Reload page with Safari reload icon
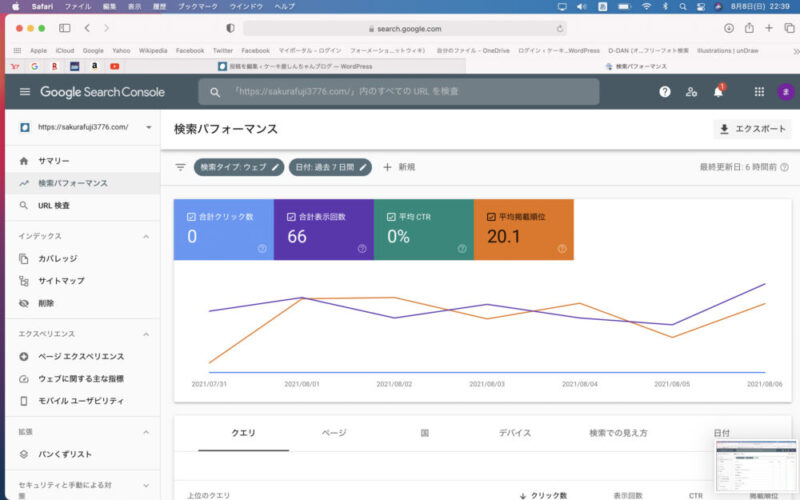Screen dimensions: 800x500 (x=560, y=29)
